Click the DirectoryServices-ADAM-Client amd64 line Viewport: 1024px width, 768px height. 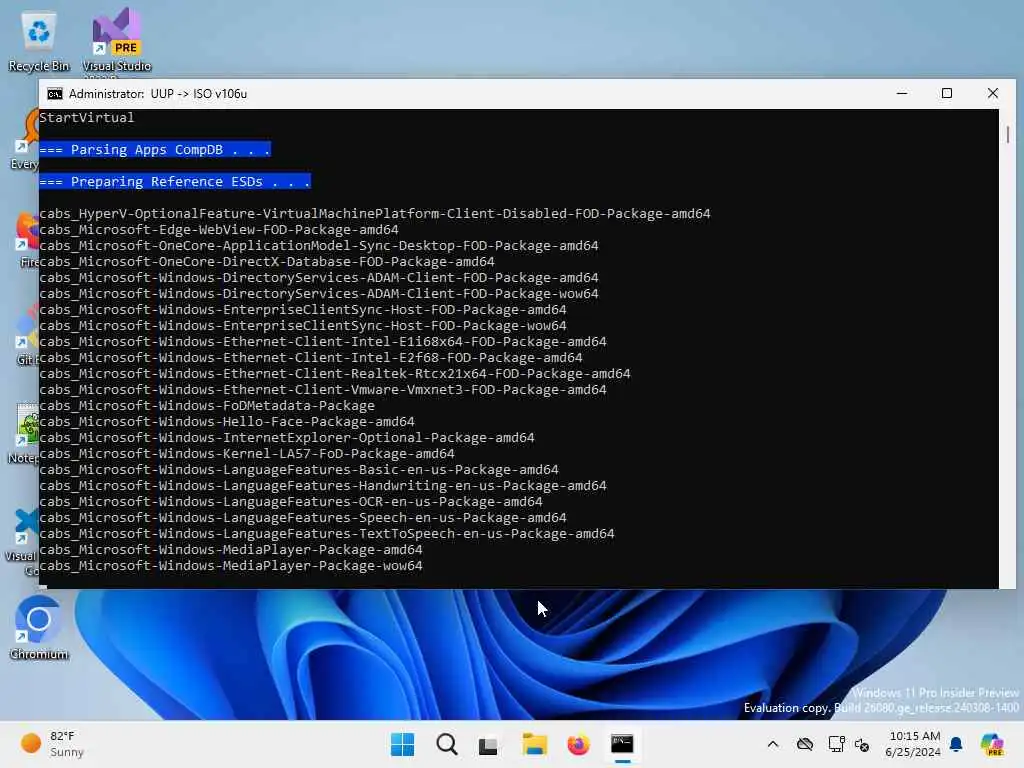[x=319, y=278]
